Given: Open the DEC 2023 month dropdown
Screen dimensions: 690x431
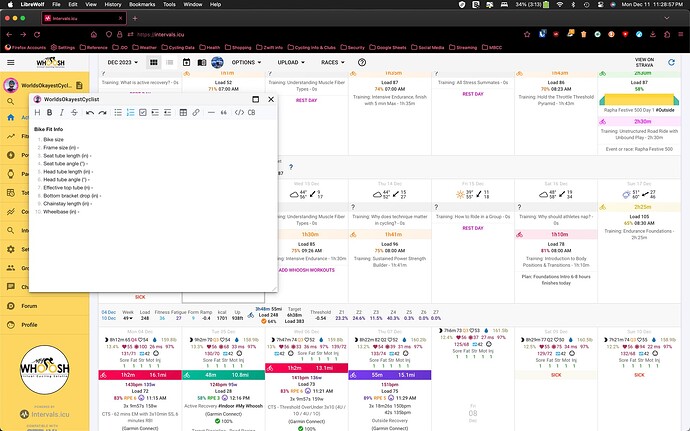Looking at the screenshot, I should 123,63.
